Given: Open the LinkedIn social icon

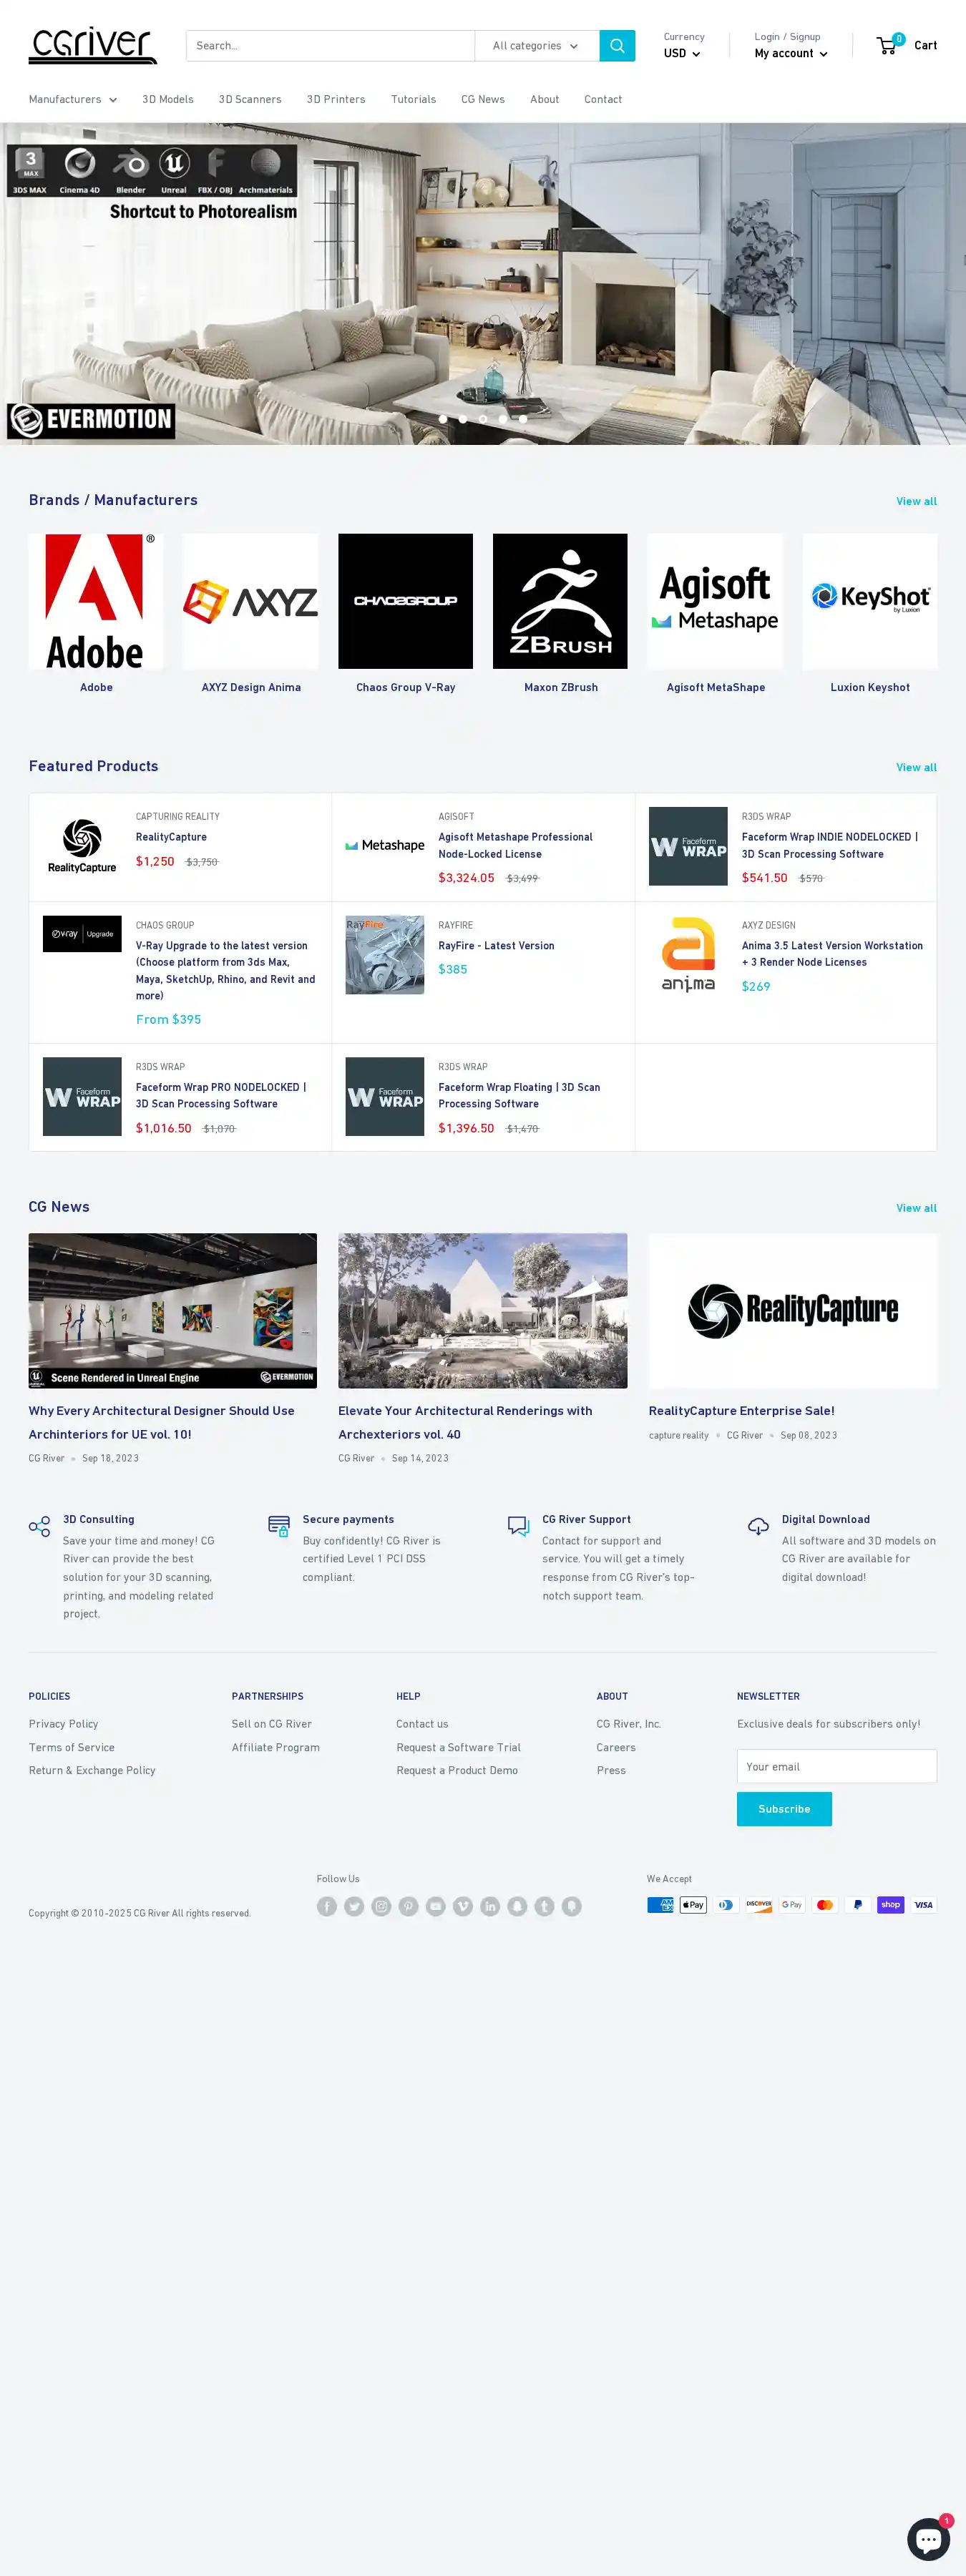Looking at the screenshot, I should pyautogui.click(x=490, y=1906).
